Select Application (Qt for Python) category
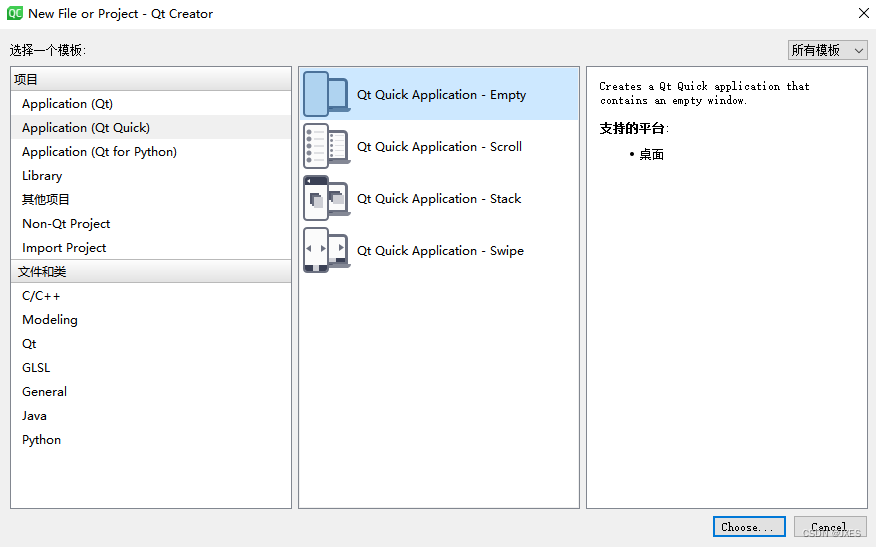The image size is (876, 547). click(151, 151)
